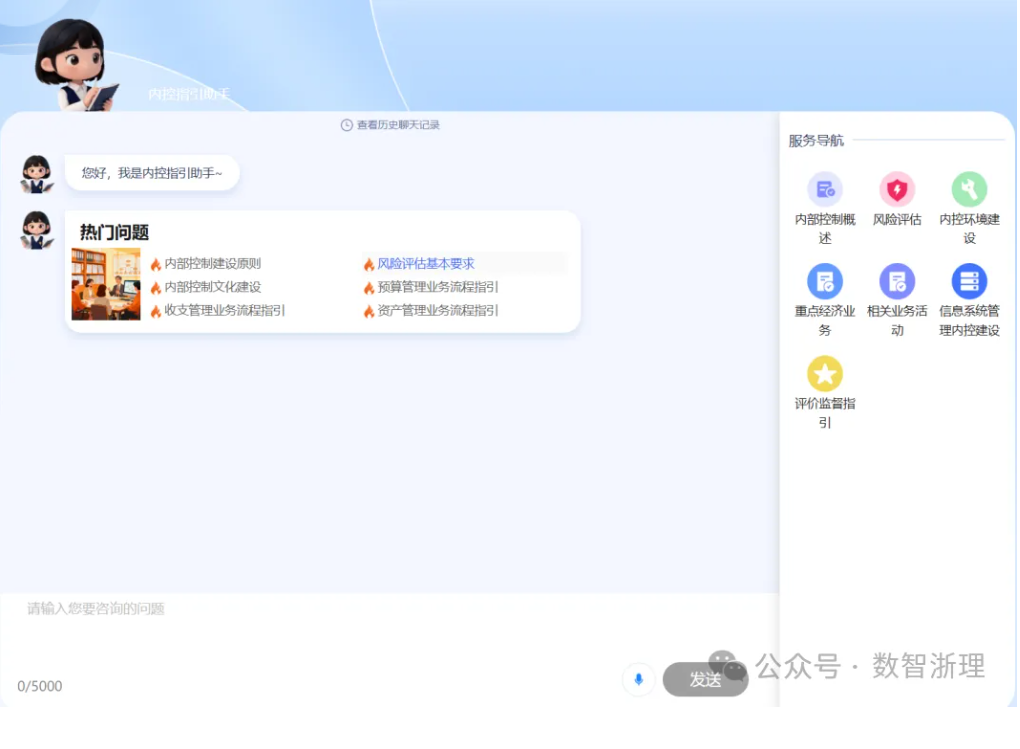Open hot question 内部控制文化建设
This screenshot has height=749, width=1020.
pos(212,287)
